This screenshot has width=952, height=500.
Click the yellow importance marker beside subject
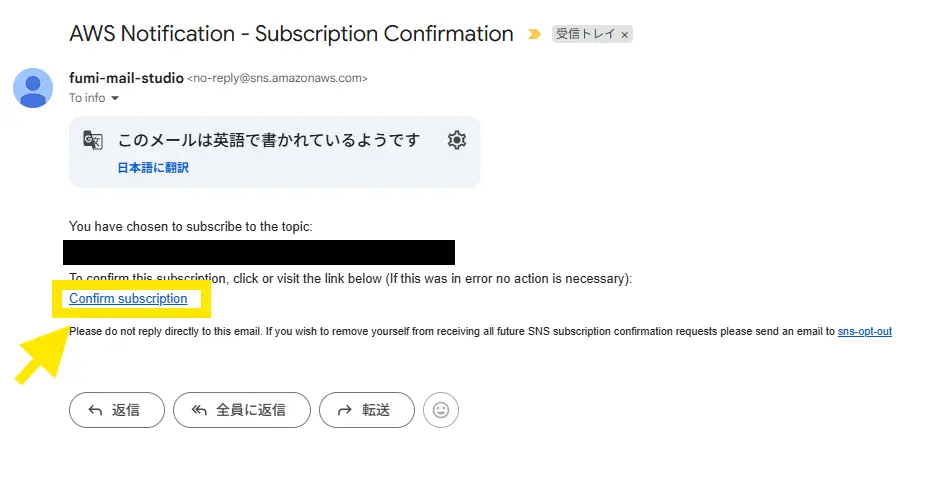tap(534, 34)
